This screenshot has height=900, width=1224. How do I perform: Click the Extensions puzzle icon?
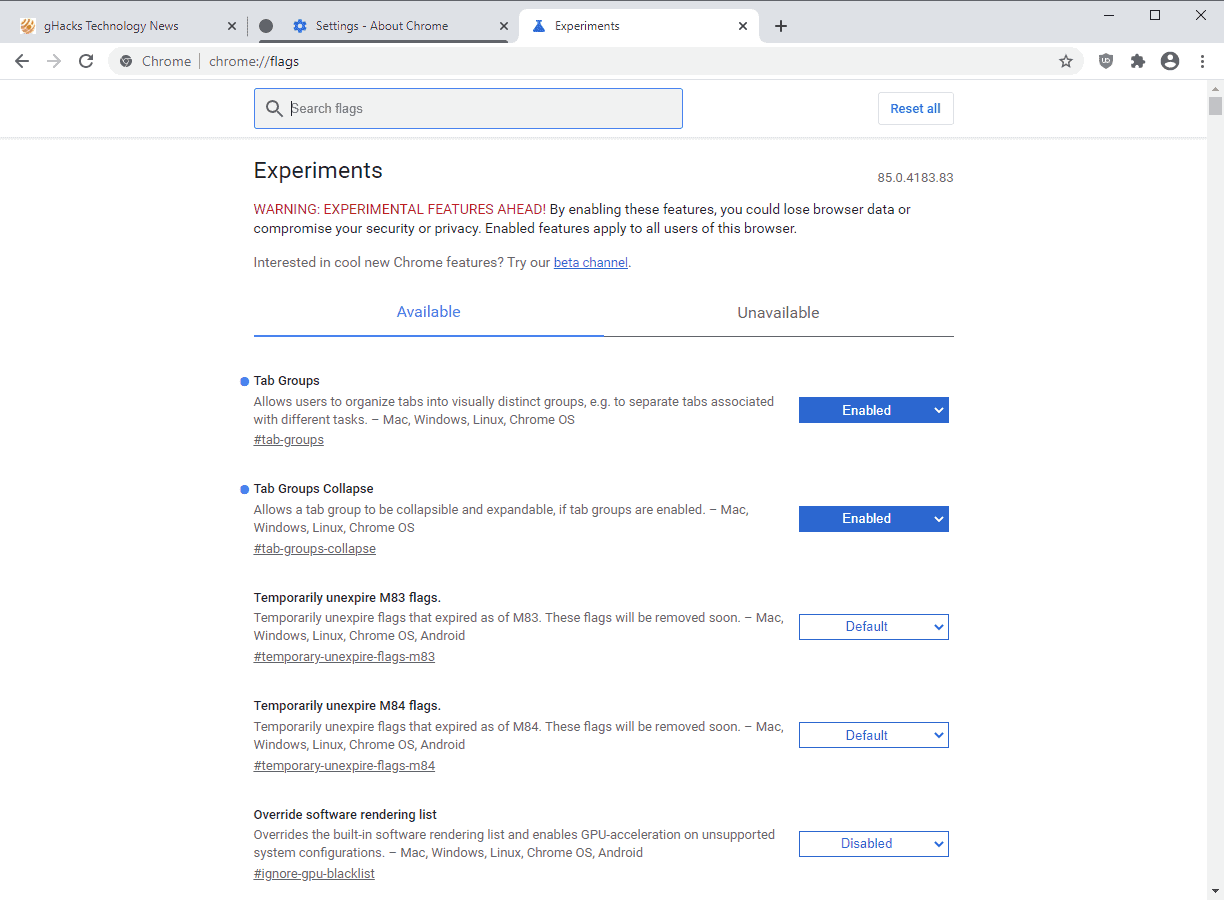pos(1138,61)
